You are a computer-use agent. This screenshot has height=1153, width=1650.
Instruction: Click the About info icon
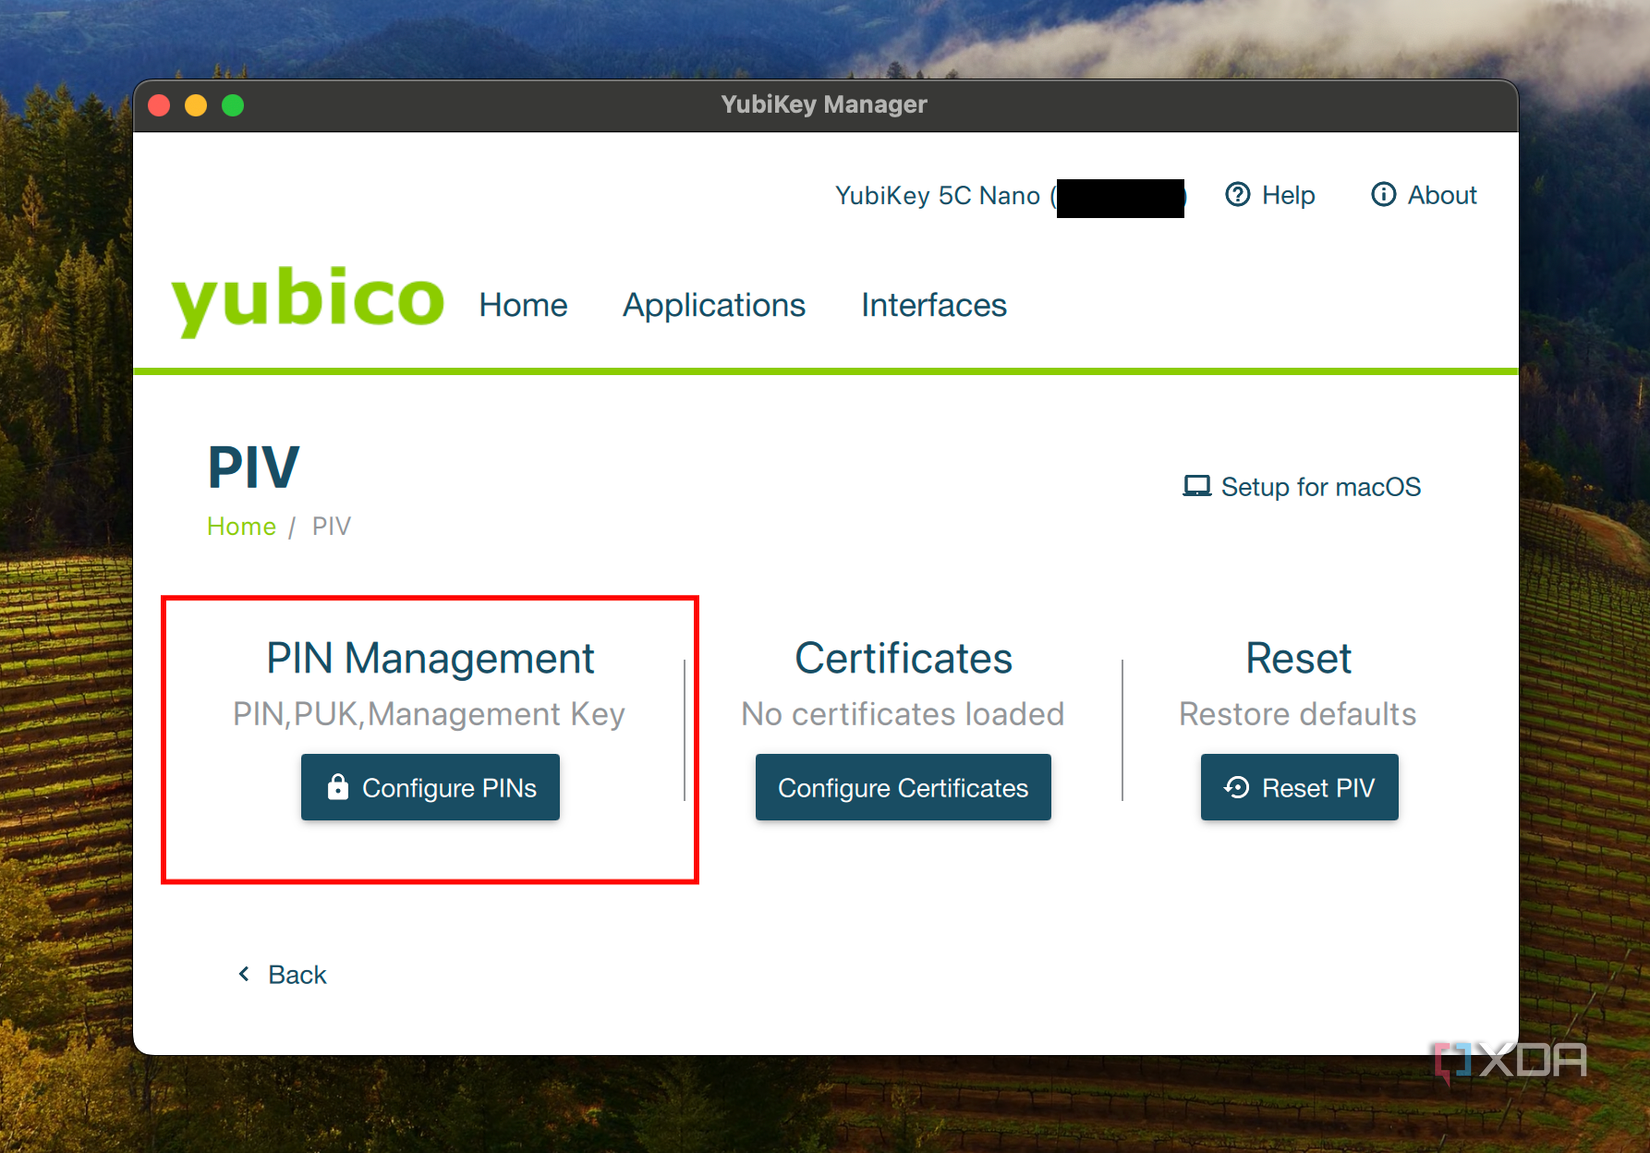1384,195
